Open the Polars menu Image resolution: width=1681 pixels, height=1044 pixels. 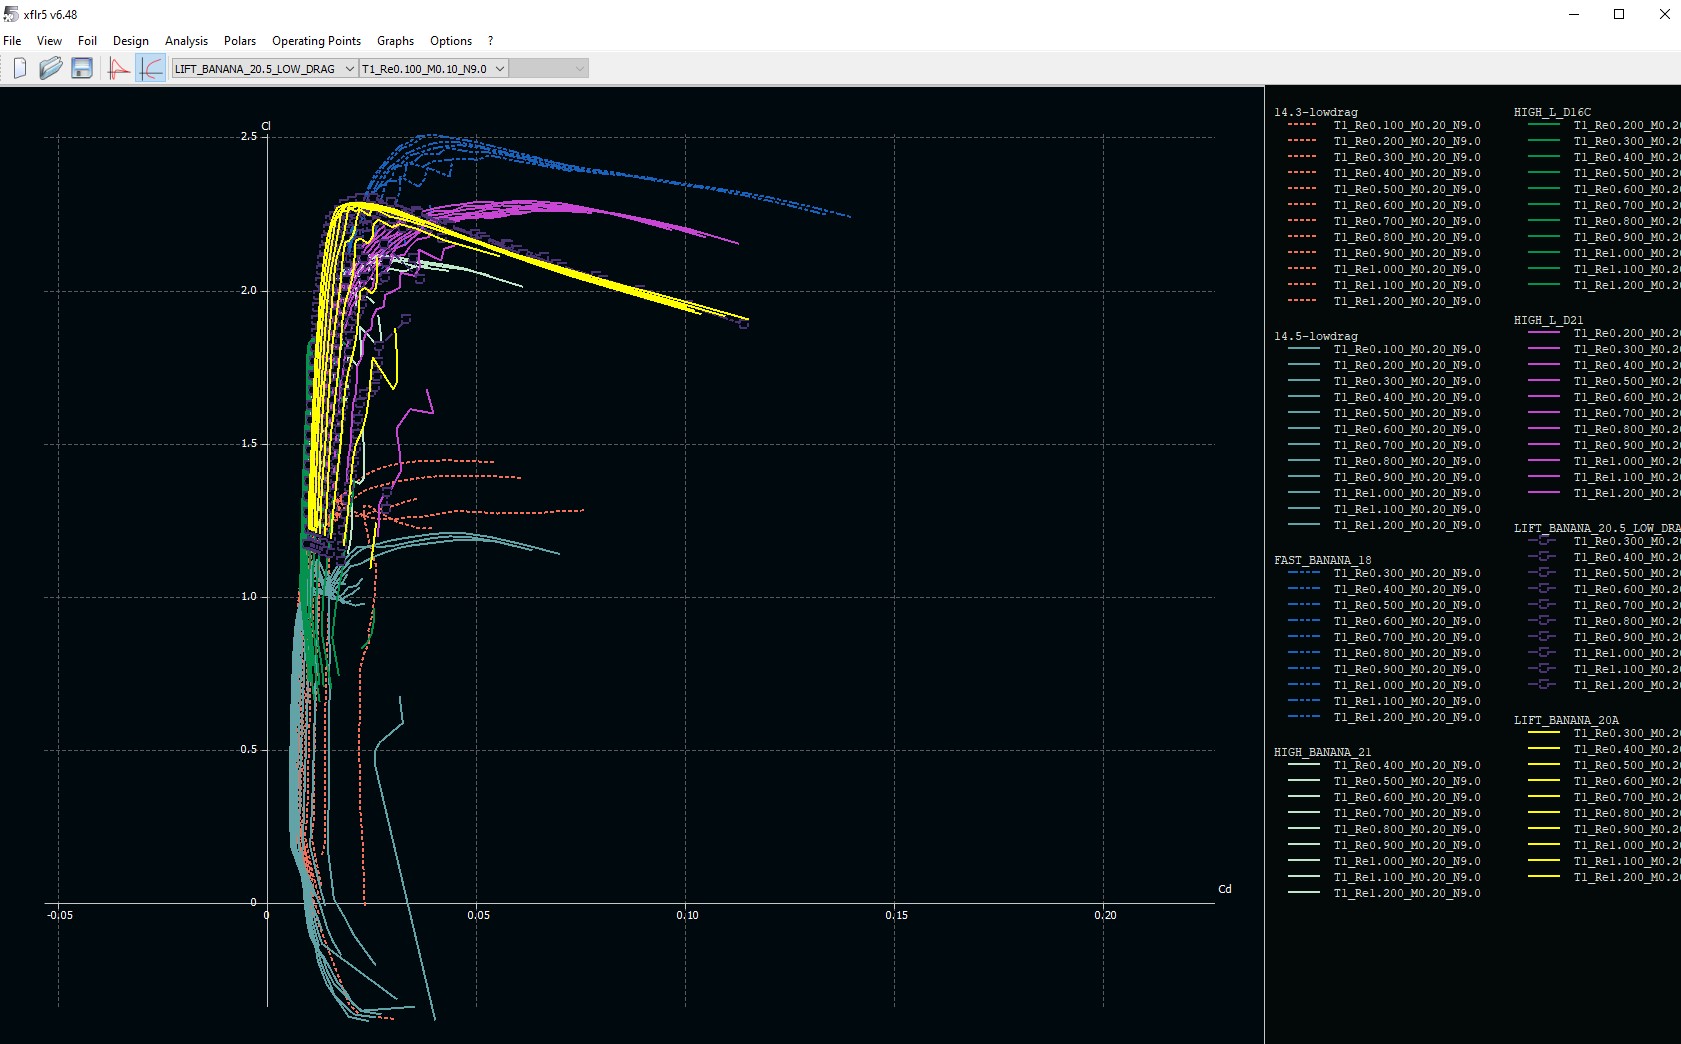(x=239, y=41)
